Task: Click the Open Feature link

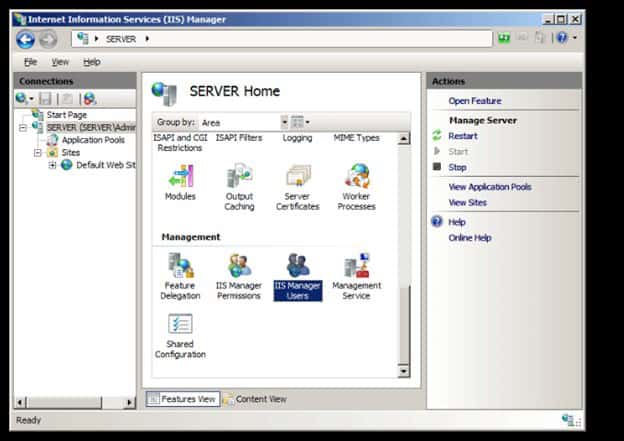Action: [475, 101]
